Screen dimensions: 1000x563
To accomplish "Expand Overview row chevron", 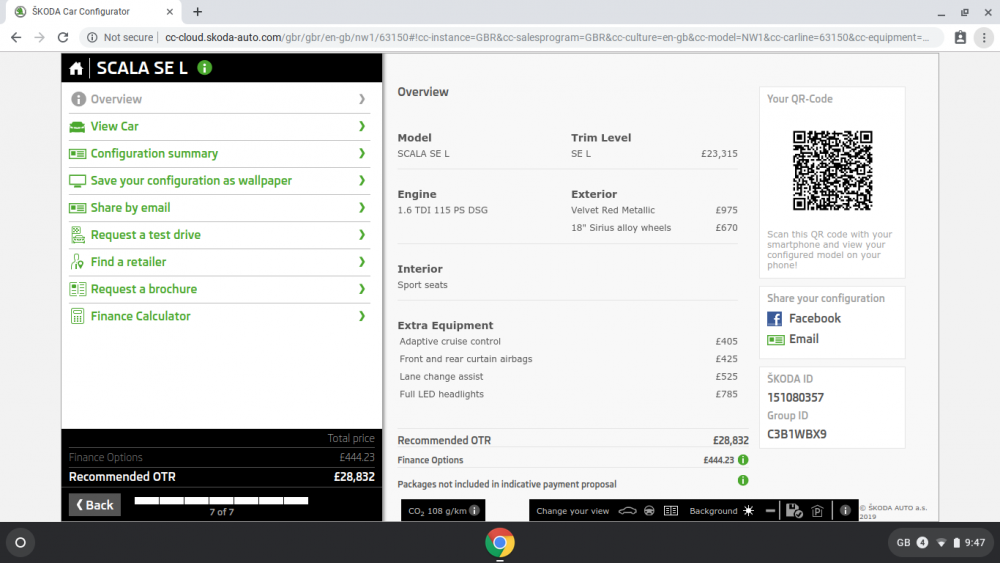I will pyautogui.click(x=362, y=99).
